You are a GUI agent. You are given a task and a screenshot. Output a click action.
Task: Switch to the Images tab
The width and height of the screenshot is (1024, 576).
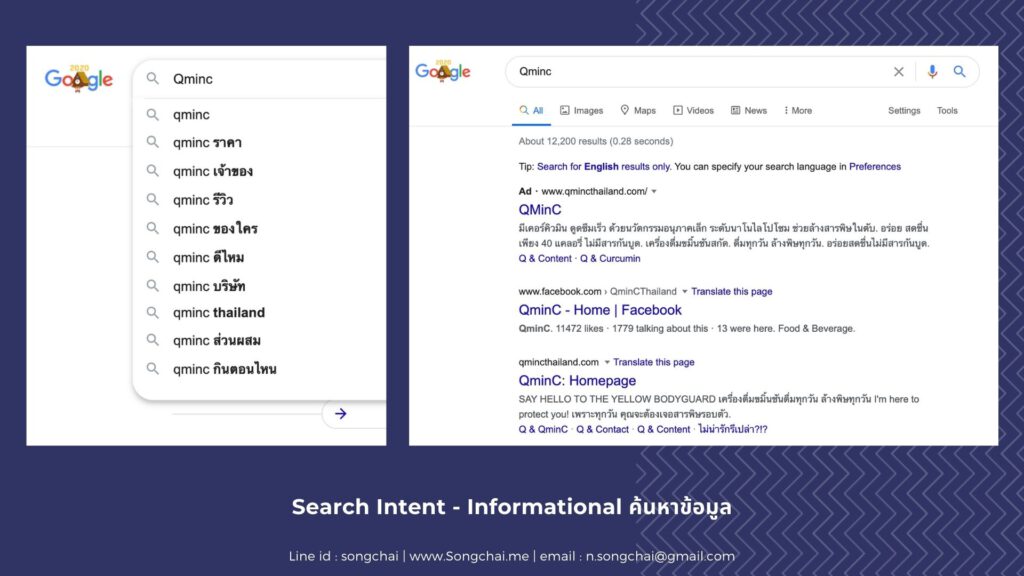[x=581, y=110]
